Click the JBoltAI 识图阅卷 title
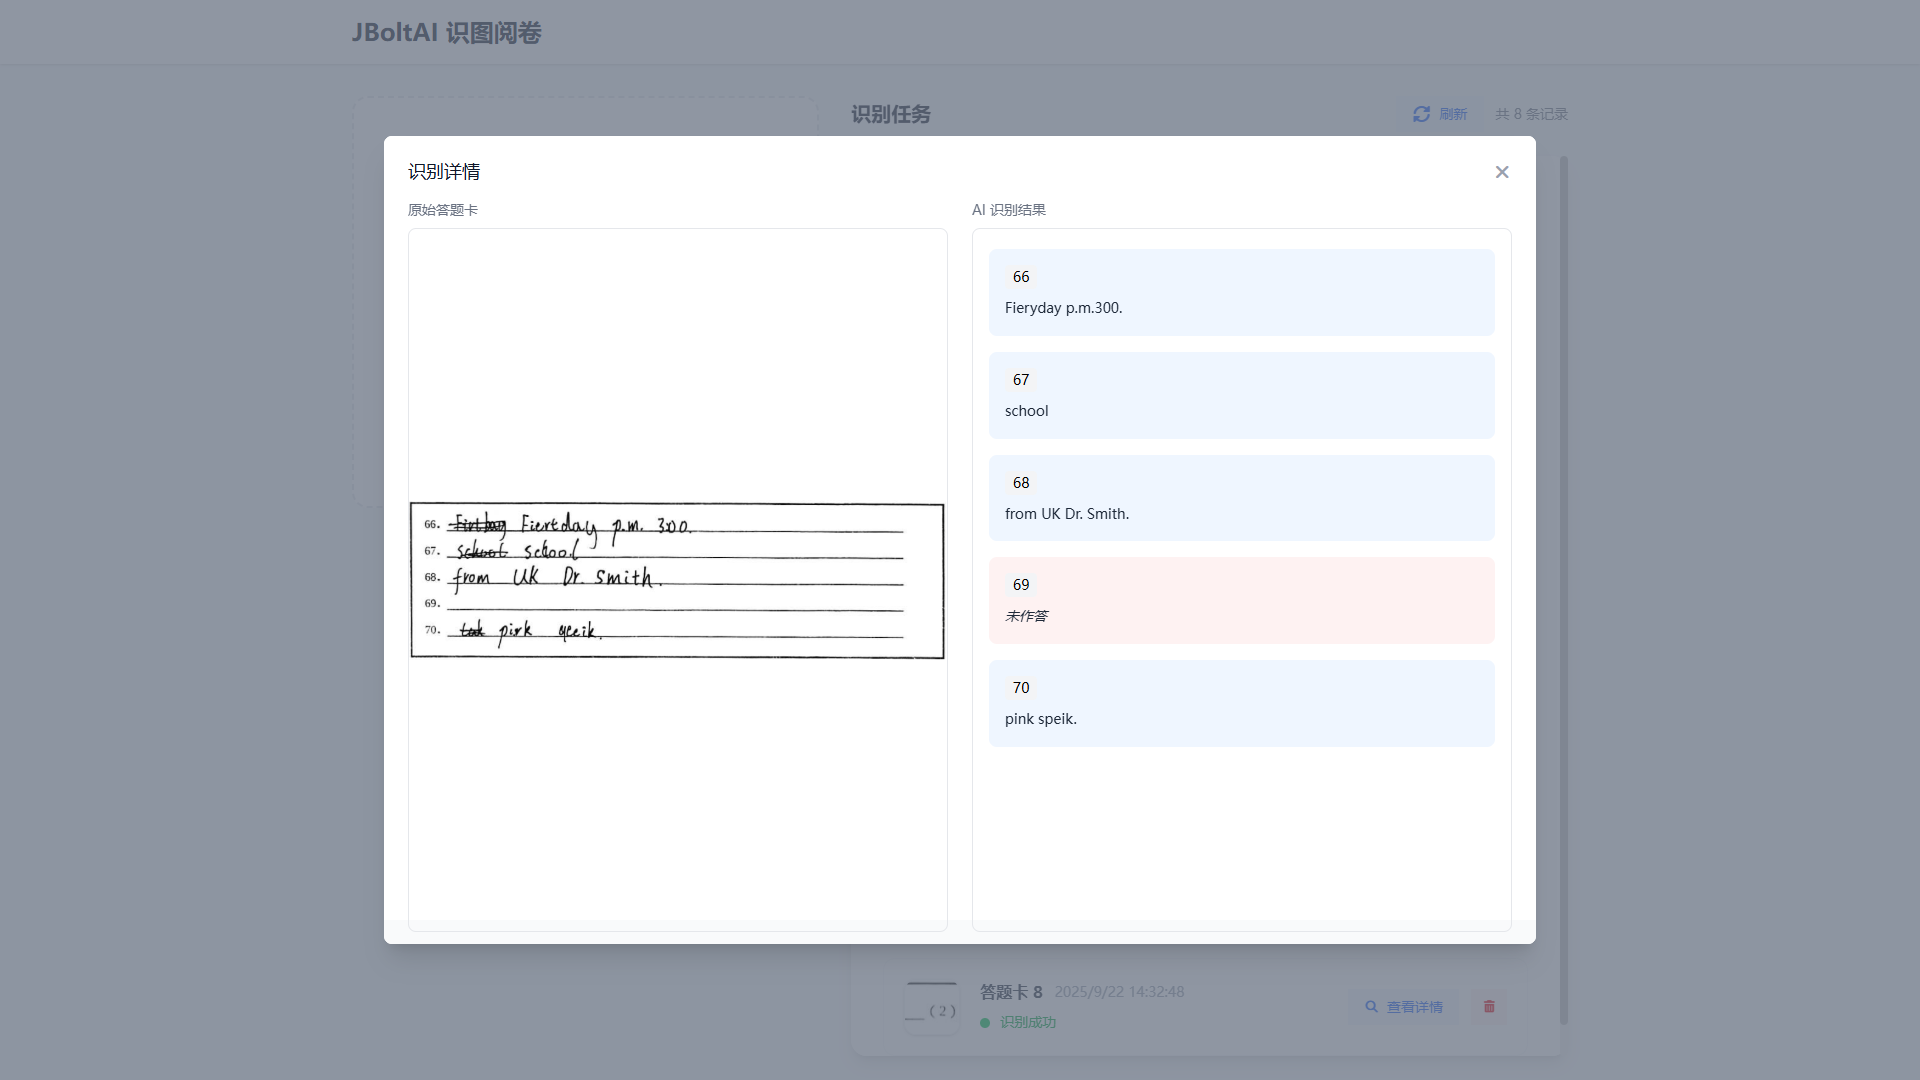1920x1080 pixels. 446,33
